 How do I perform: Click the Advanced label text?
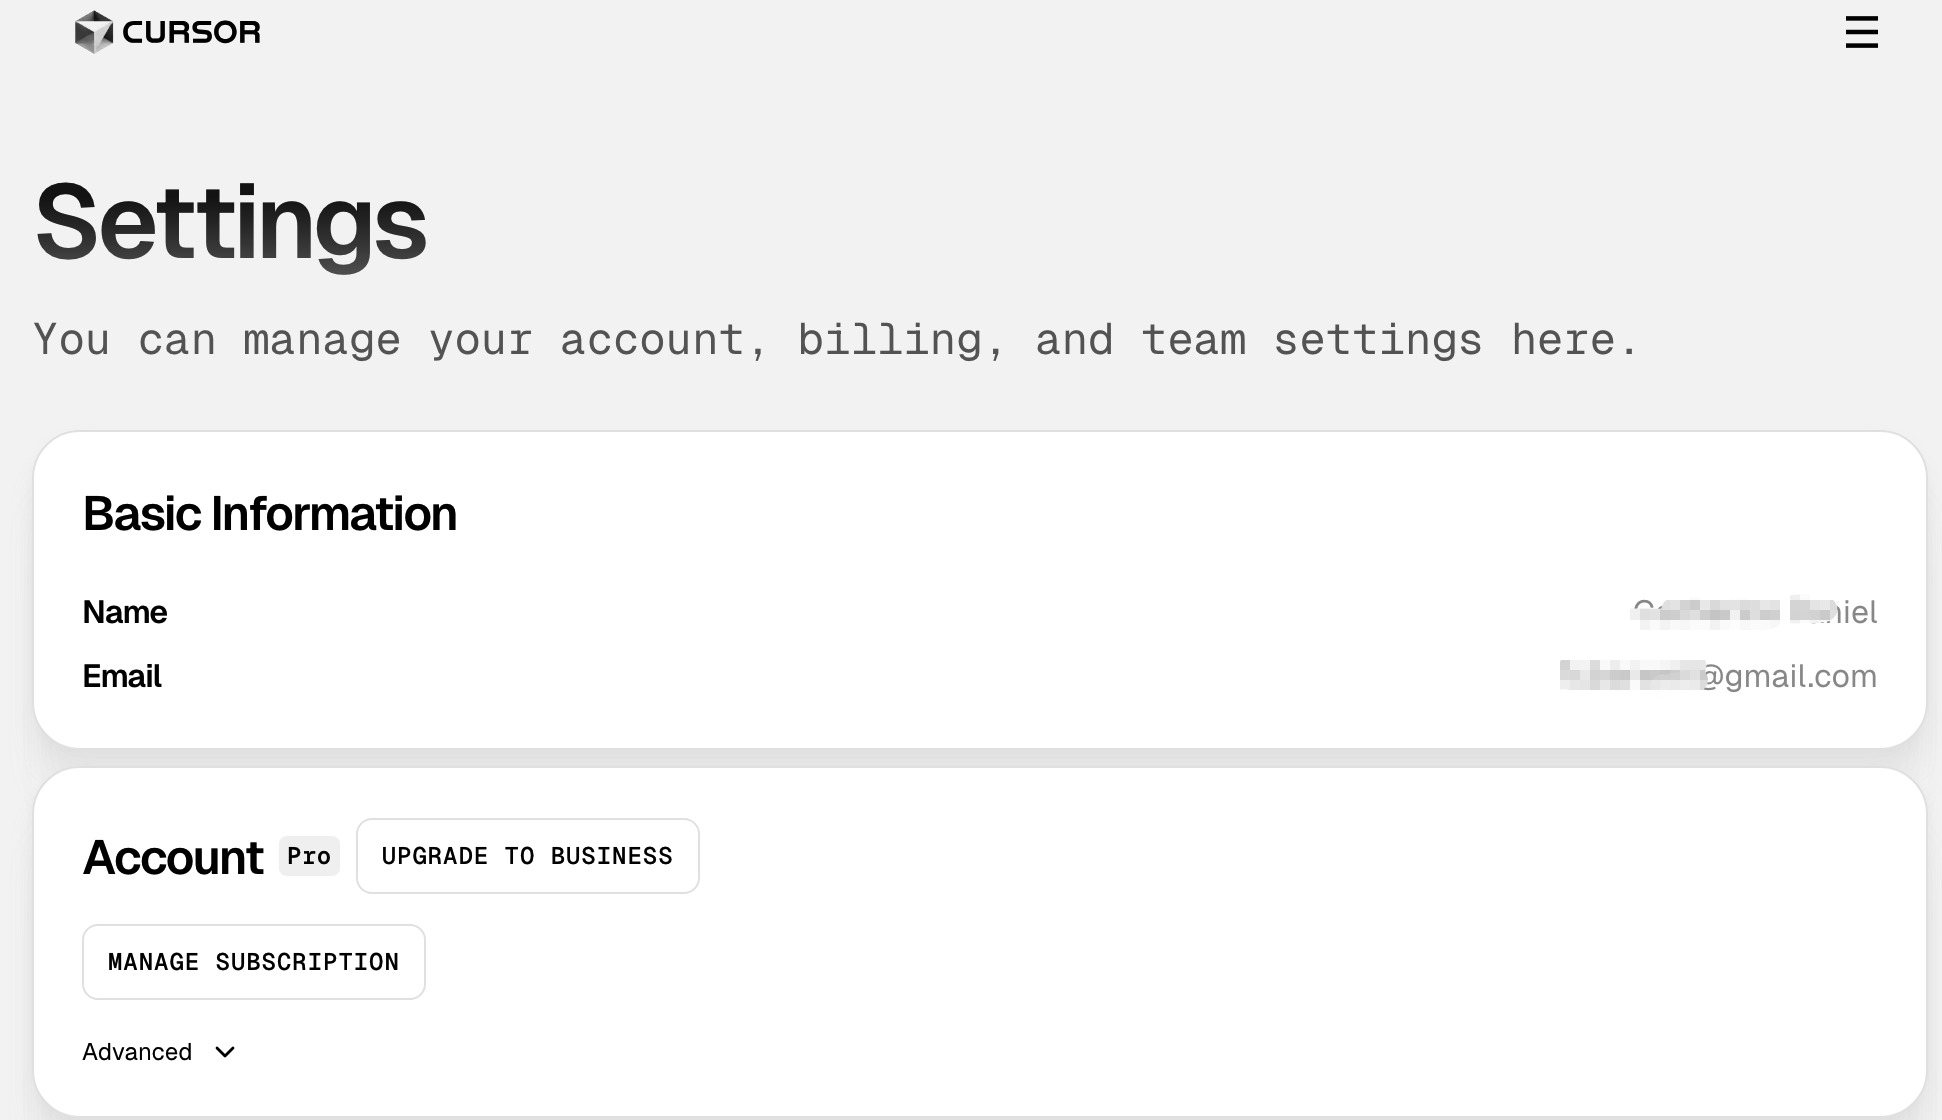point(137,1052)
